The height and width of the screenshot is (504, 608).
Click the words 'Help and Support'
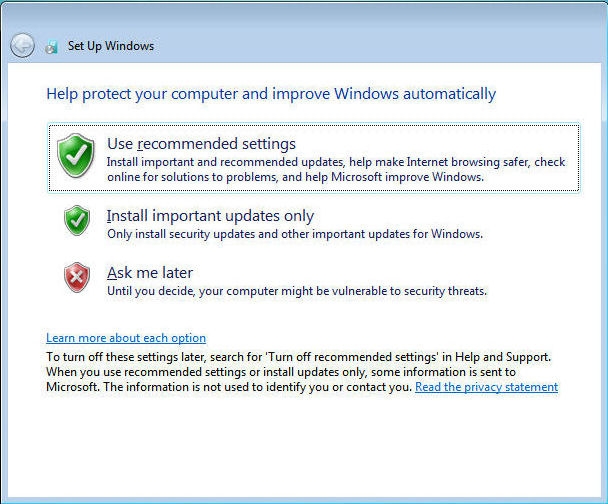505,356
